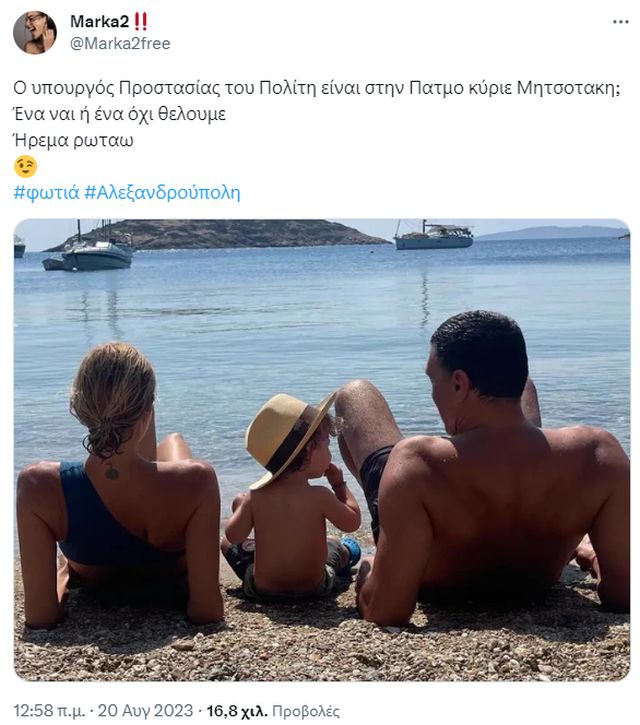Screen dimensions: 640x725
Task: Open the #Αλεξανδρούπολη hashtag
Action: (162, 192)
